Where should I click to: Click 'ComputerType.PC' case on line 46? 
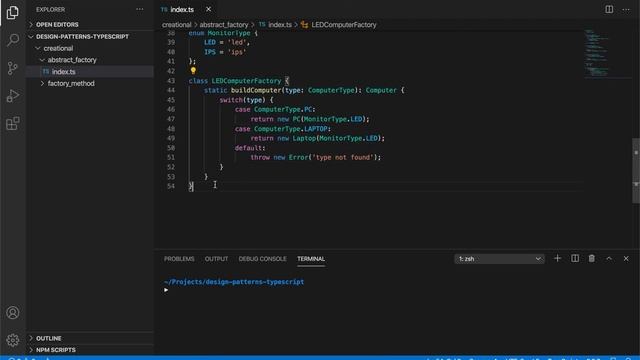tap(283, 109)
